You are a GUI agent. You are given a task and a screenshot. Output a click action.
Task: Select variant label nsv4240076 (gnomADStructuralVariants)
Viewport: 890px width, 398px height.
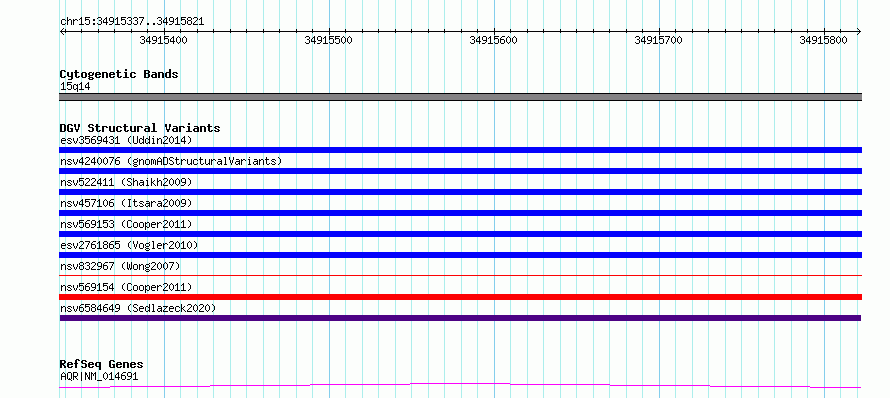tap(171, 161)
